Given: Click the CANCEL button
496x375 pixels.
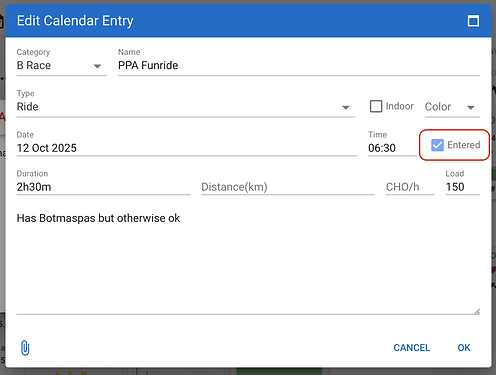Looking at the screenshot, I should 412,348.
